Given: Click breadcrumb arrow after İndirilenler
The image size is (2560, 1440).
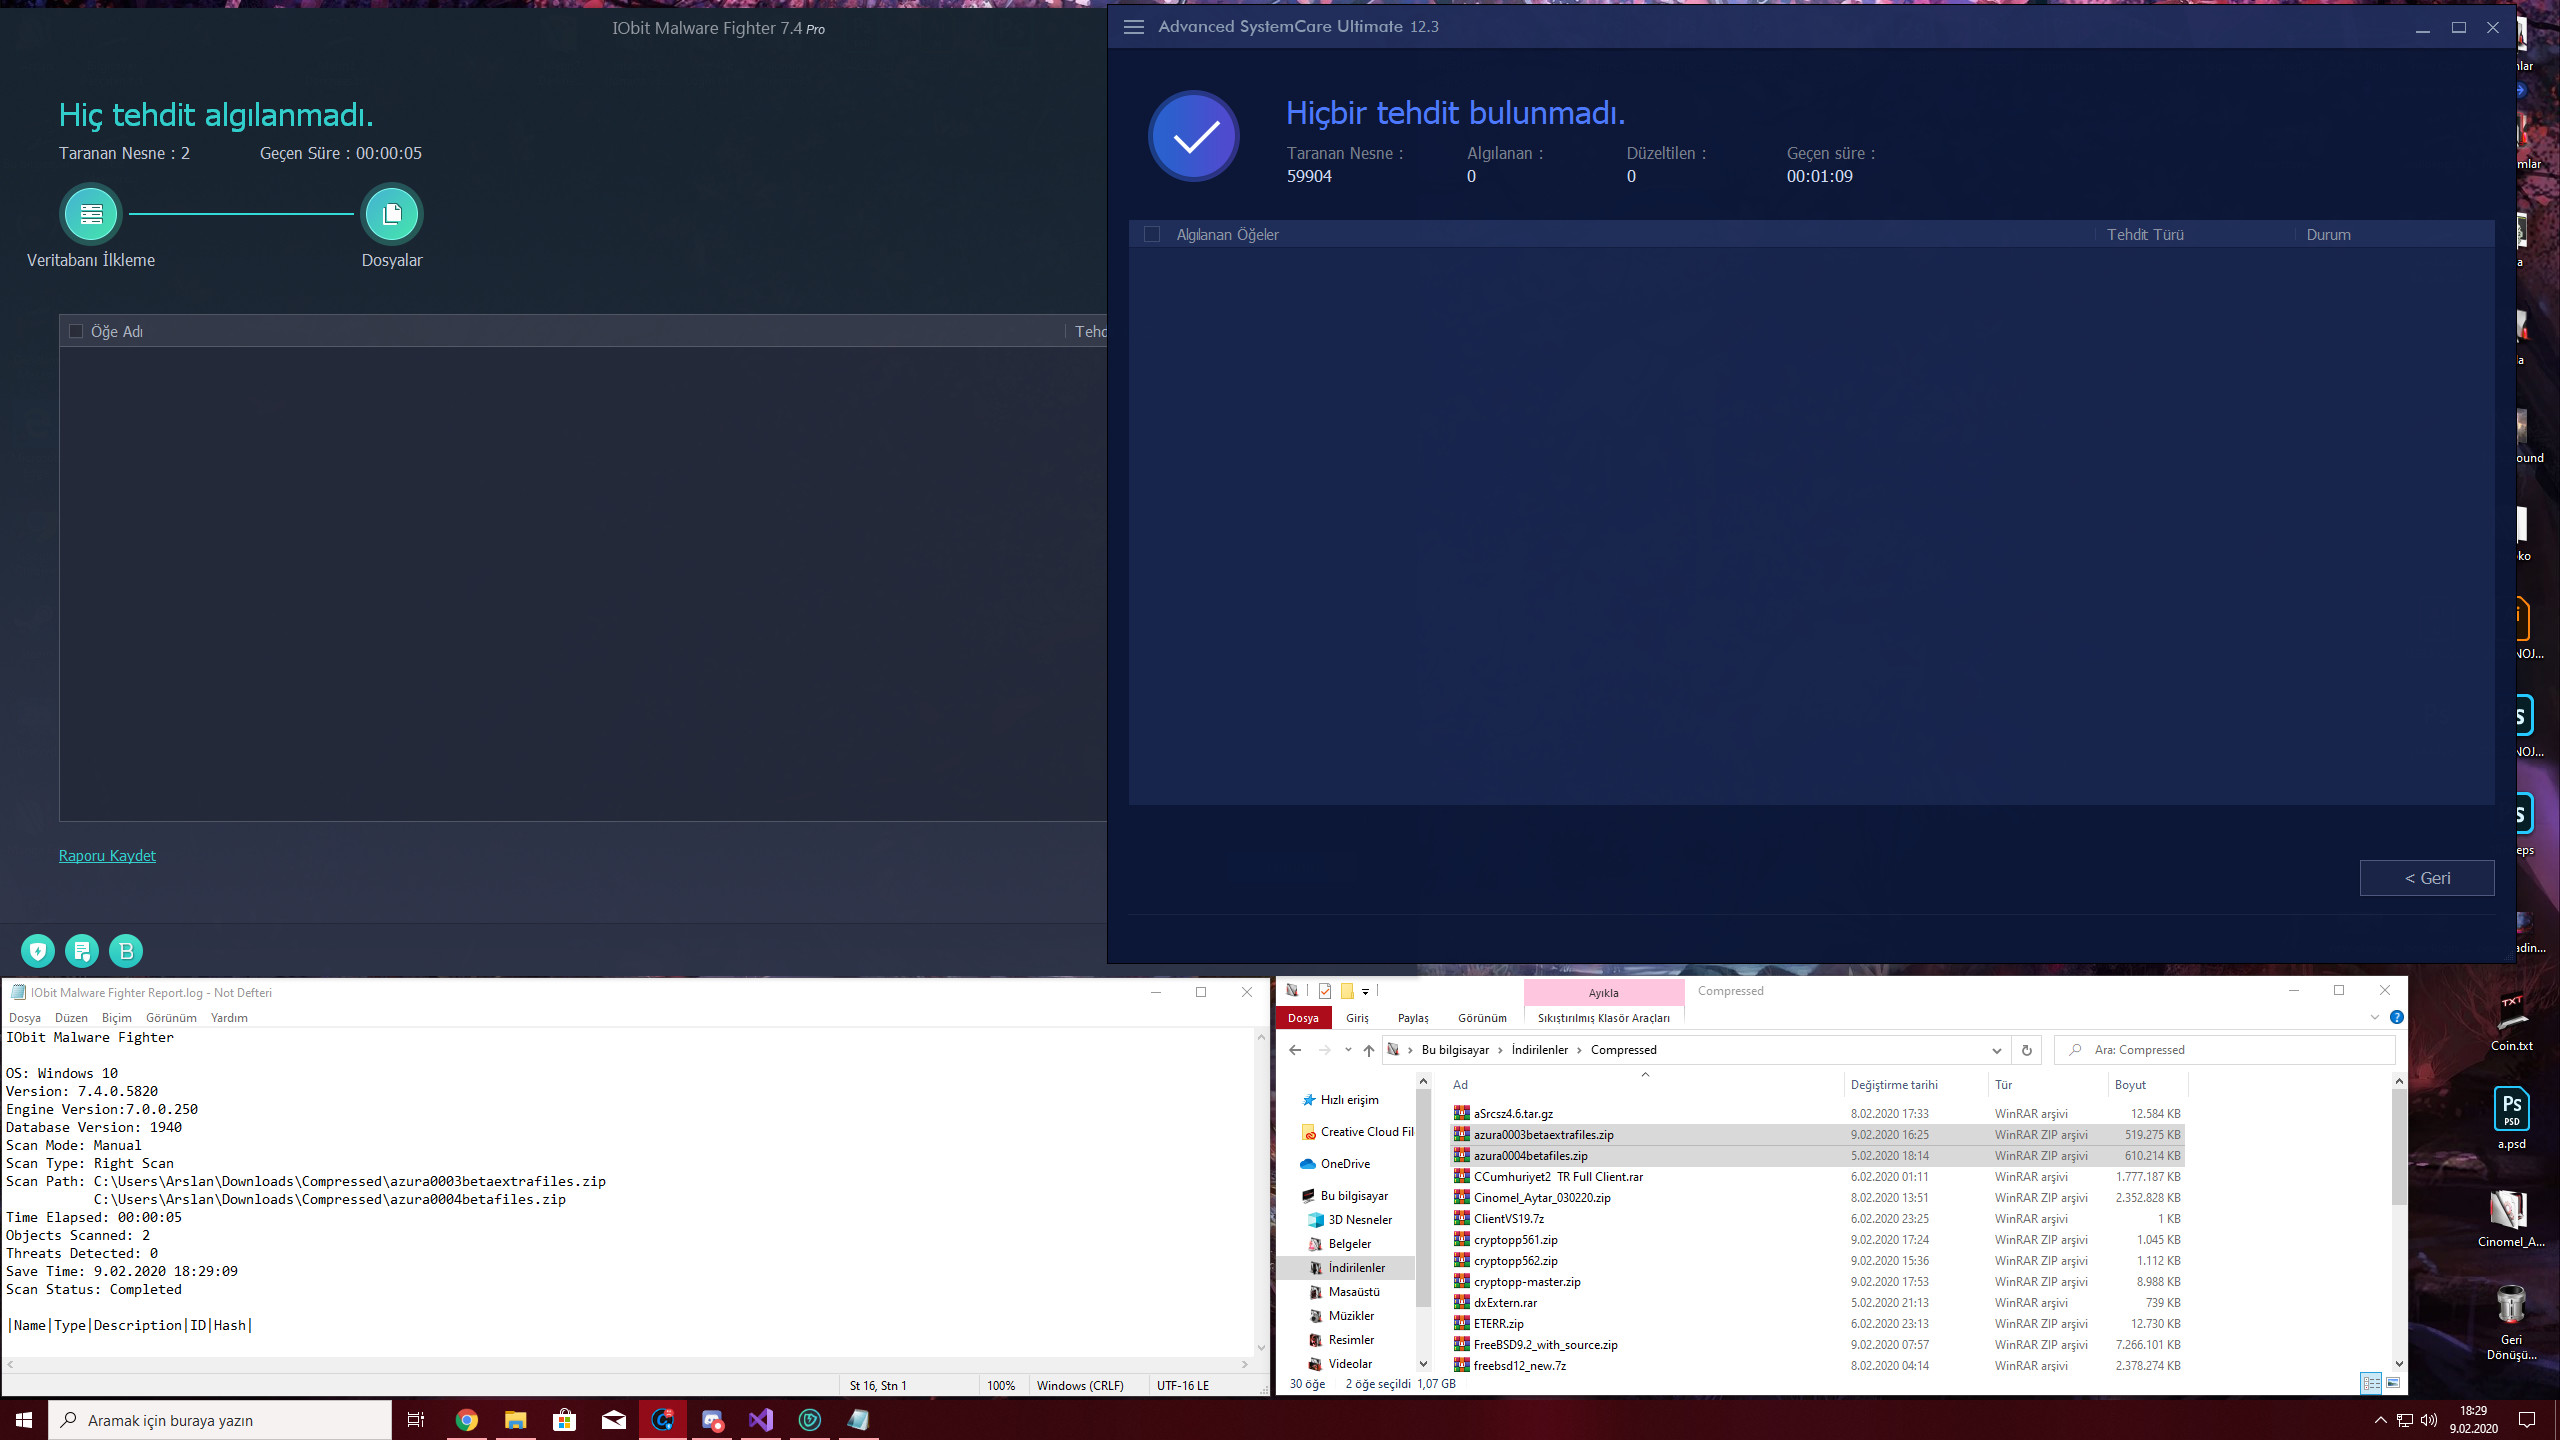Looking at the screenshot, I should 1579,1050.
